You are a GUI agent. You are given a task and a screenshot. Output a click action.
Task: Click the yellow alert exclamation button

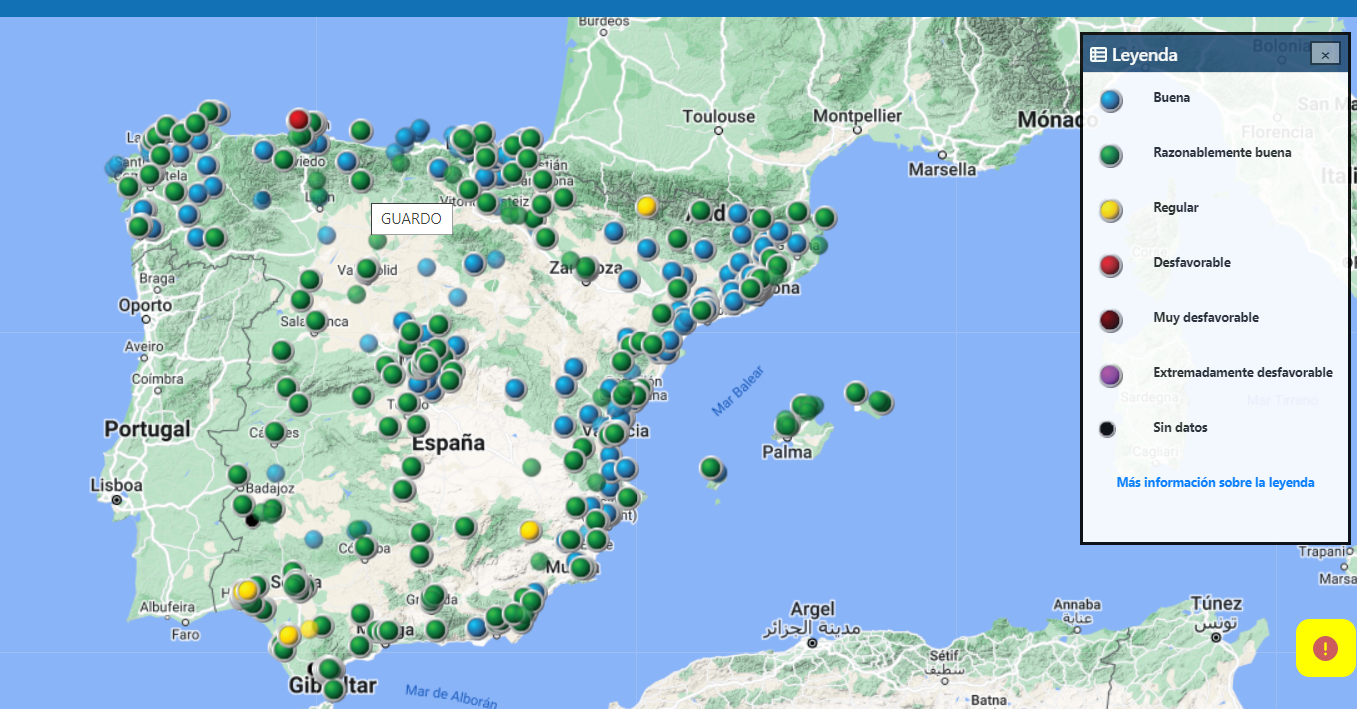[x=1325, y=648]
